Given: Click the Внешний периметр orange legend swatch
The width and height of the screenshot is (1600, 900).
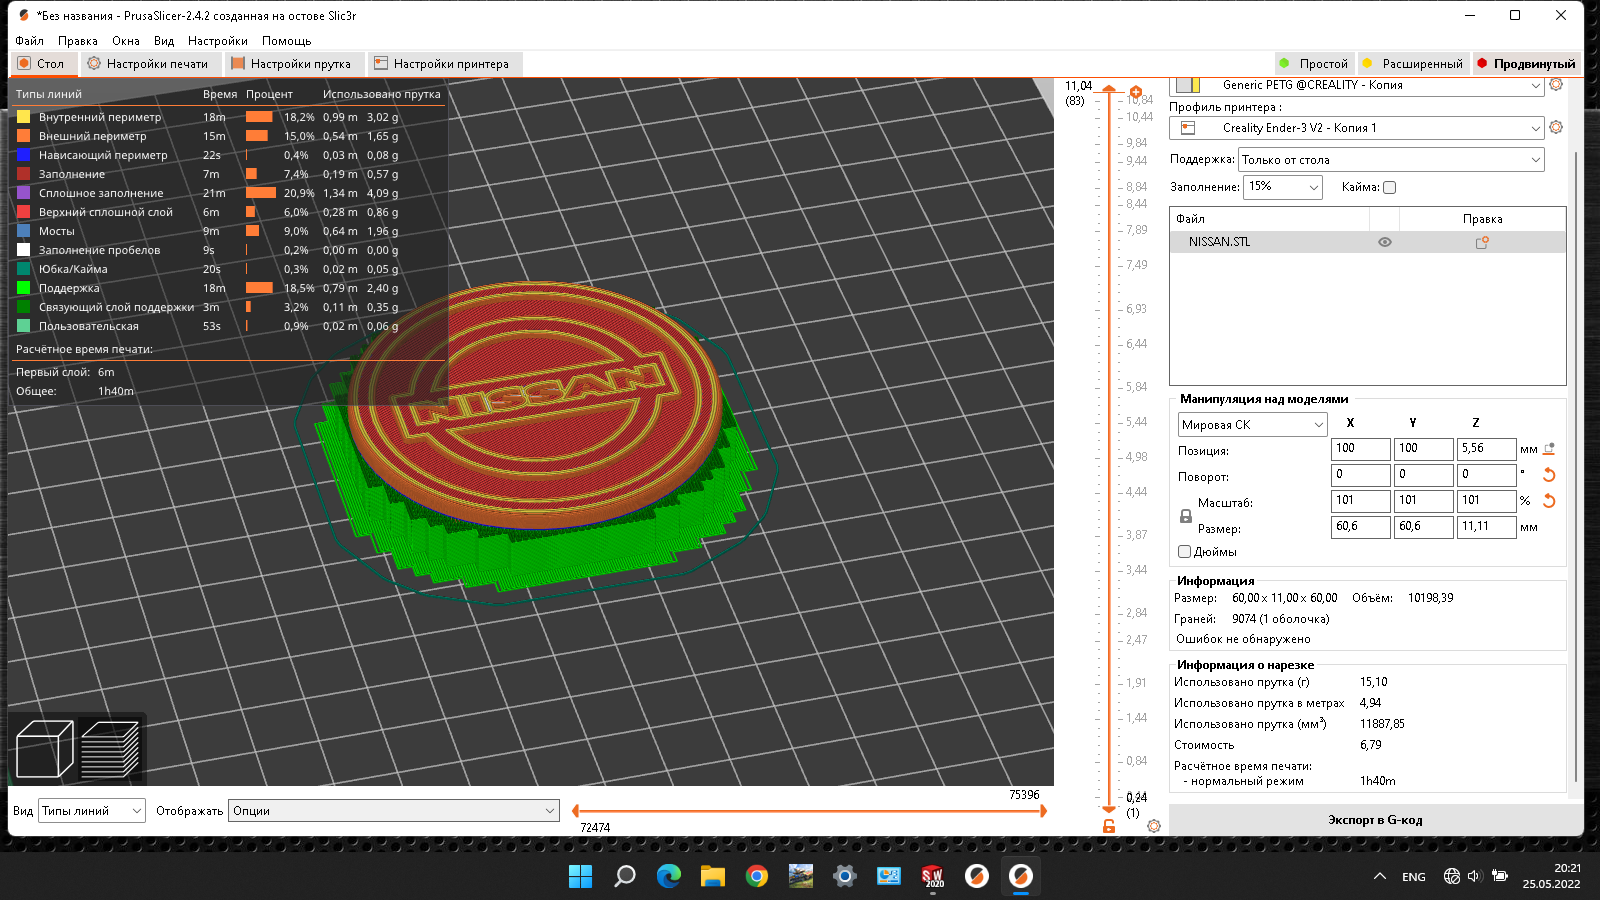Looking at the screenshot, I should [23, 136].
